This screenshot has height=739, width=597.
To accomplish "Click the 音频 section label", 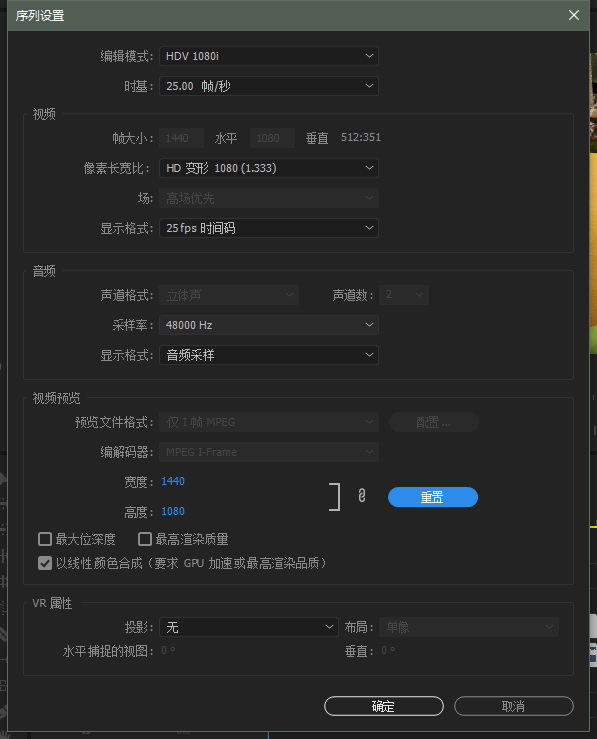I will coord(44,271).
